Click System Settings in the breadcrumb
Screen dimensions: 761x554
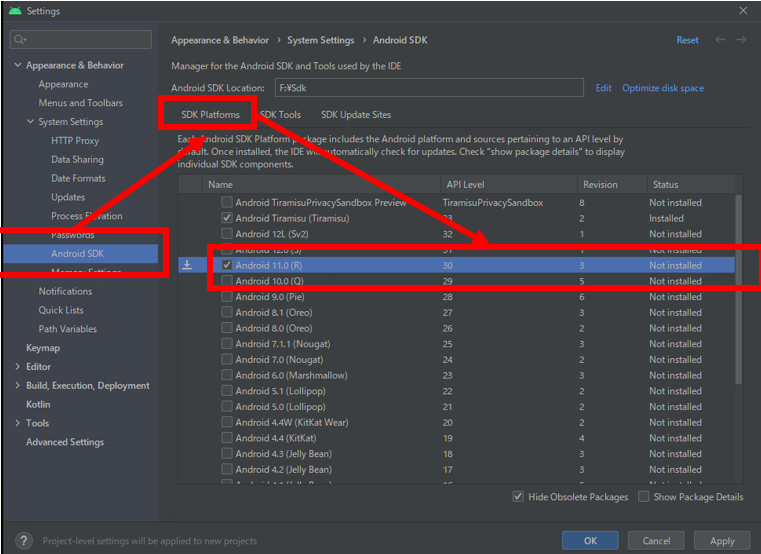pos(320,40)
